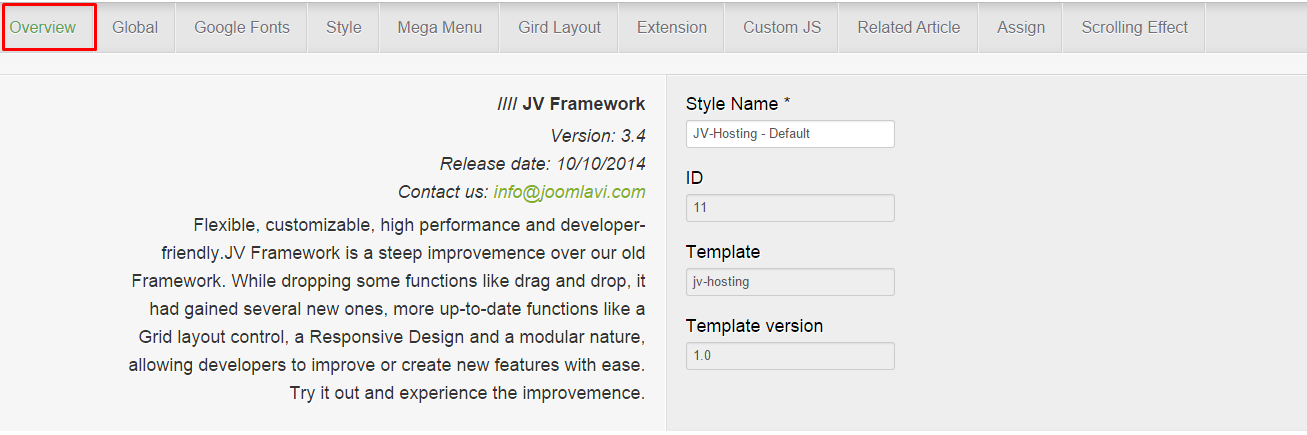
Task: Select the Custom JS tab
Action: tap(782, 27)
